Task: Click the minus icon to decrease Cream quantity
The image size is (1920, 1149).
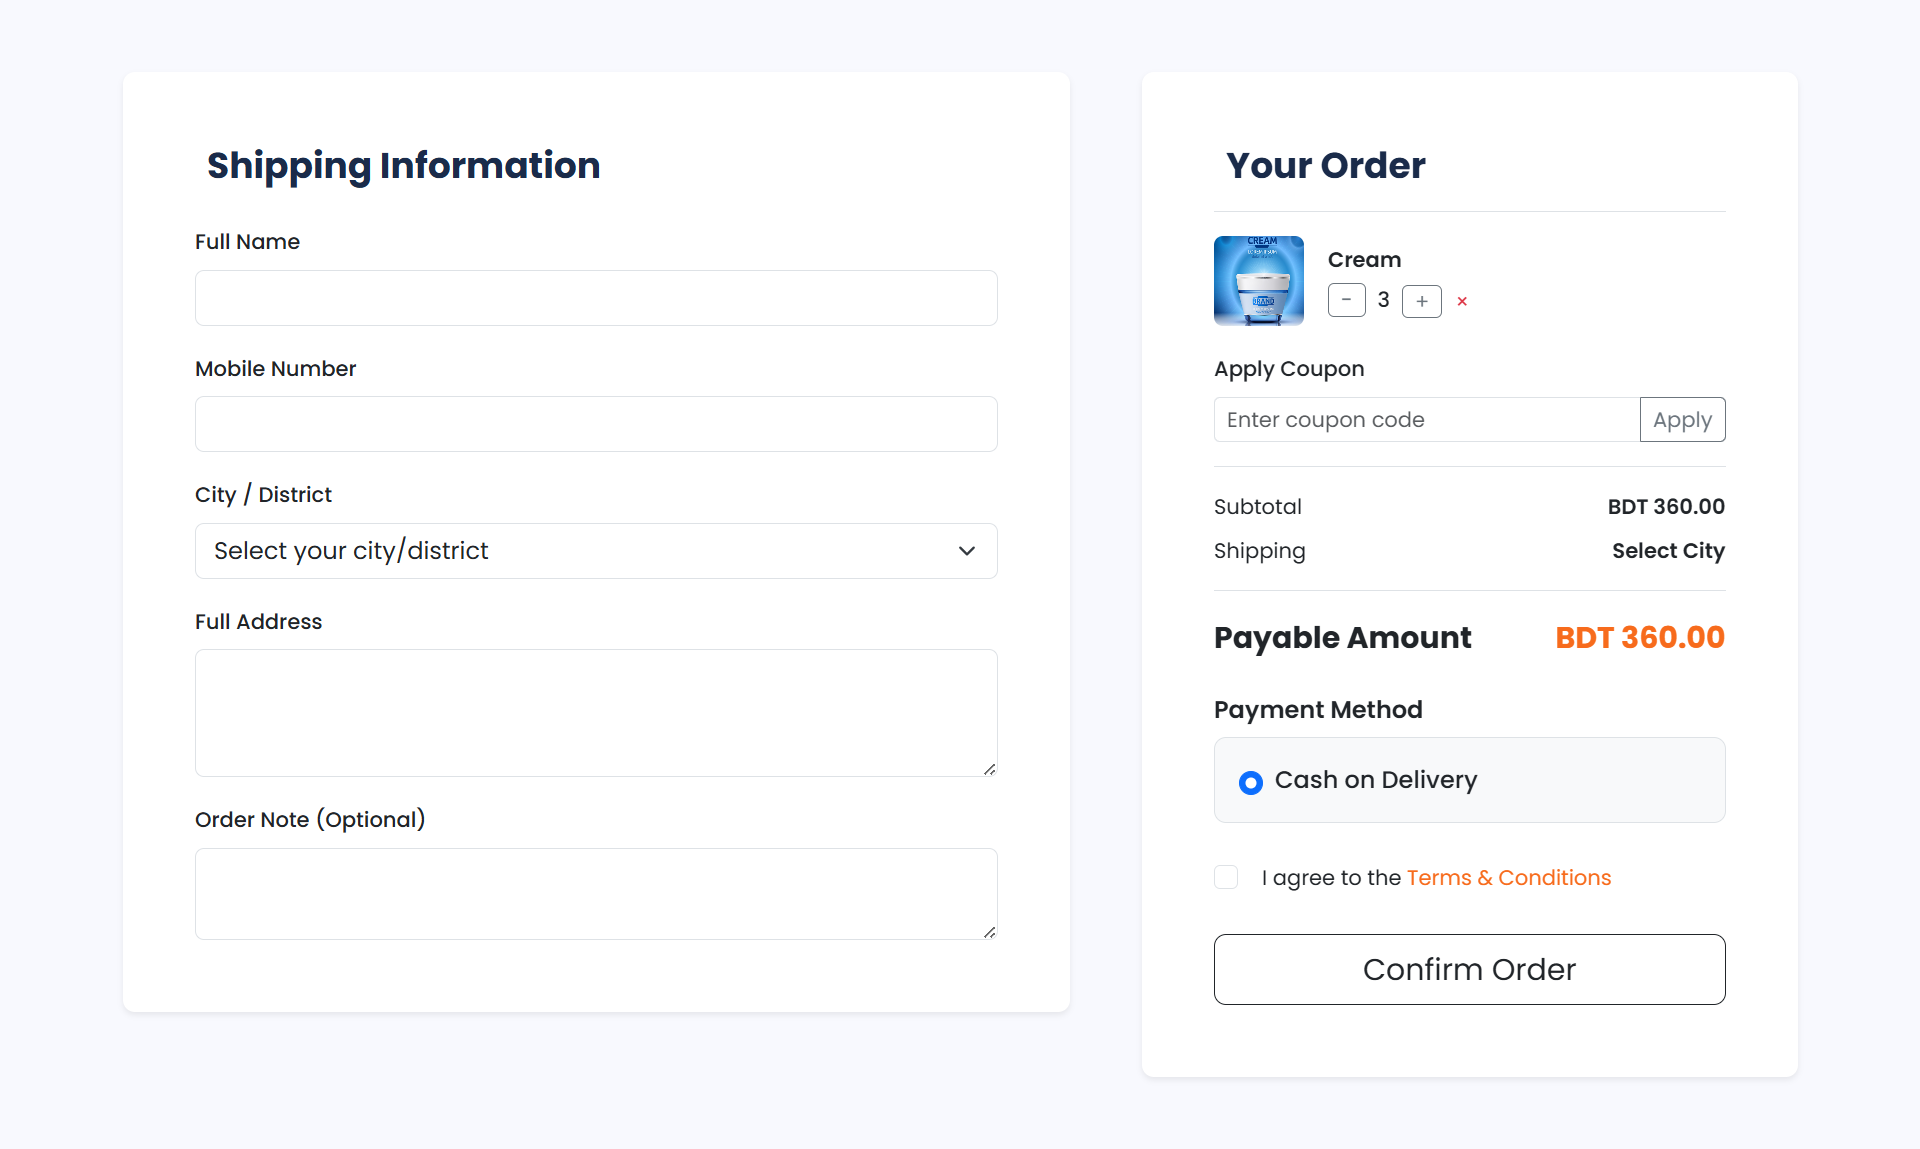Action: [x=1346, y=300]
